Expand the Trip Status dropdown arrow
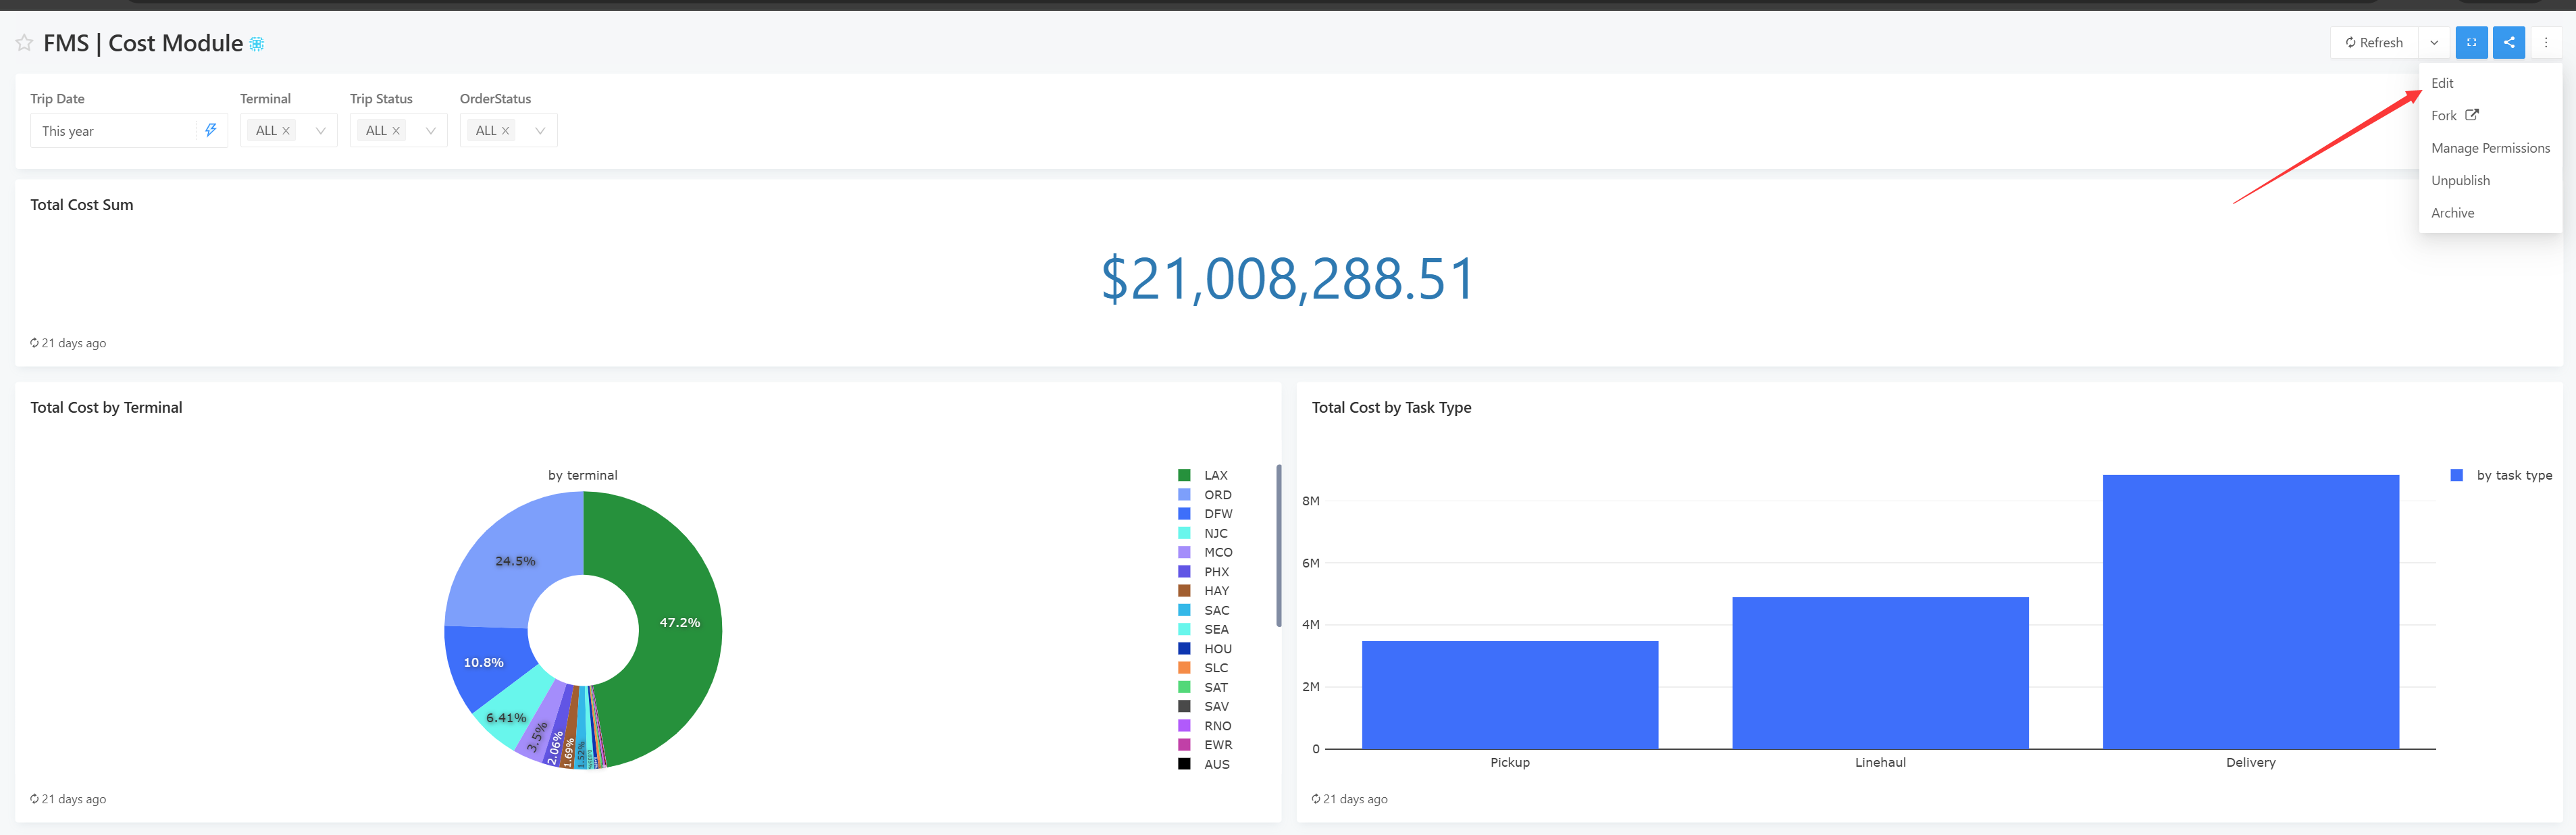The width and height of the screenshot is (2576, 835). [430, 131]
